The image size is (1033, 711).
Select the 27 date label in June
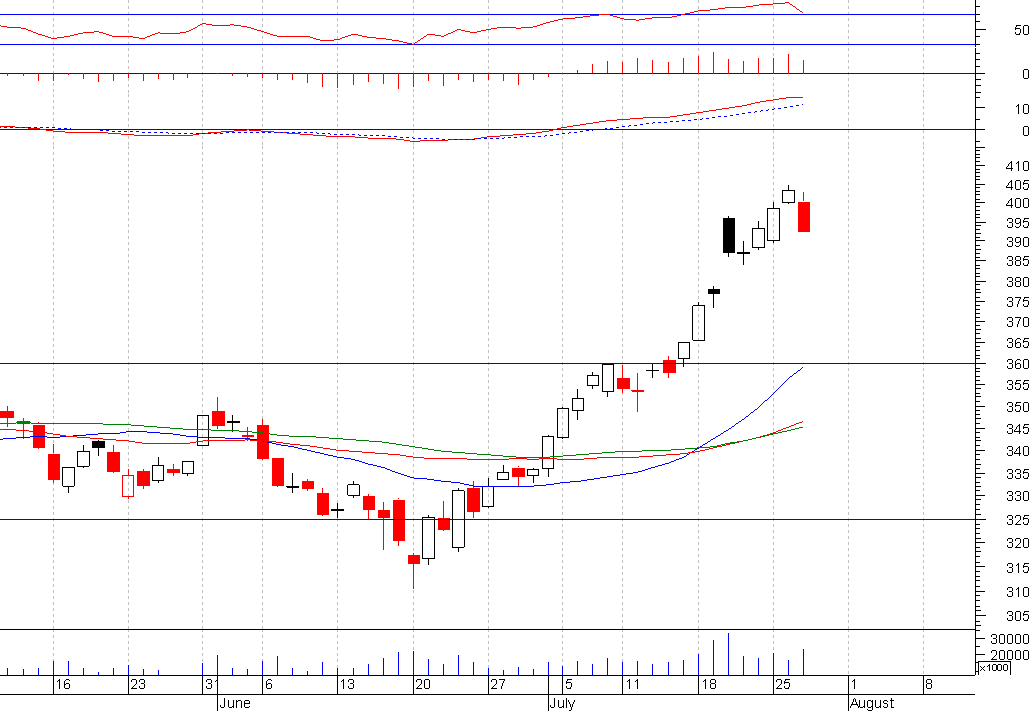497,684
